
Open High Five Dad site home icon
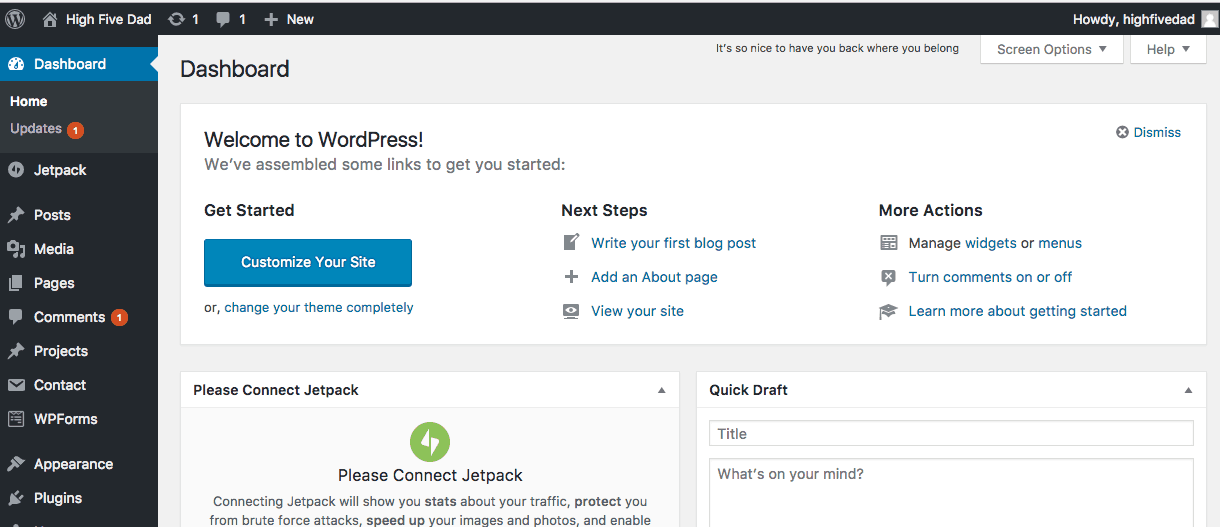tap(50, 19)
